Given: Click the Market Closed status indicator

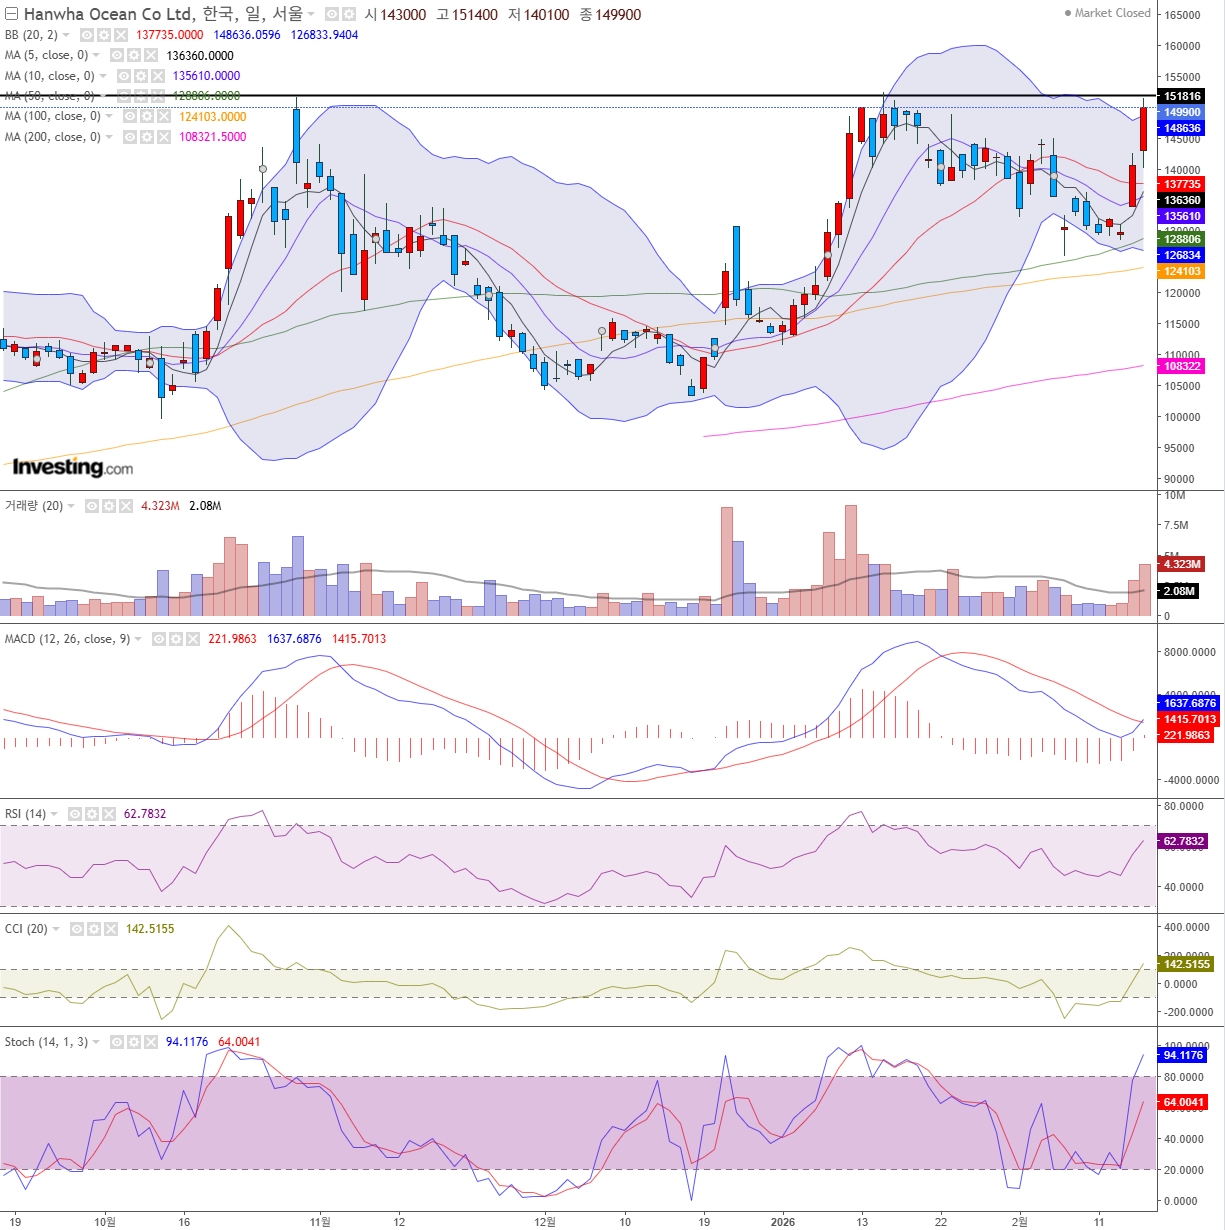Looking at the screenshot, I should [1107, 13].
